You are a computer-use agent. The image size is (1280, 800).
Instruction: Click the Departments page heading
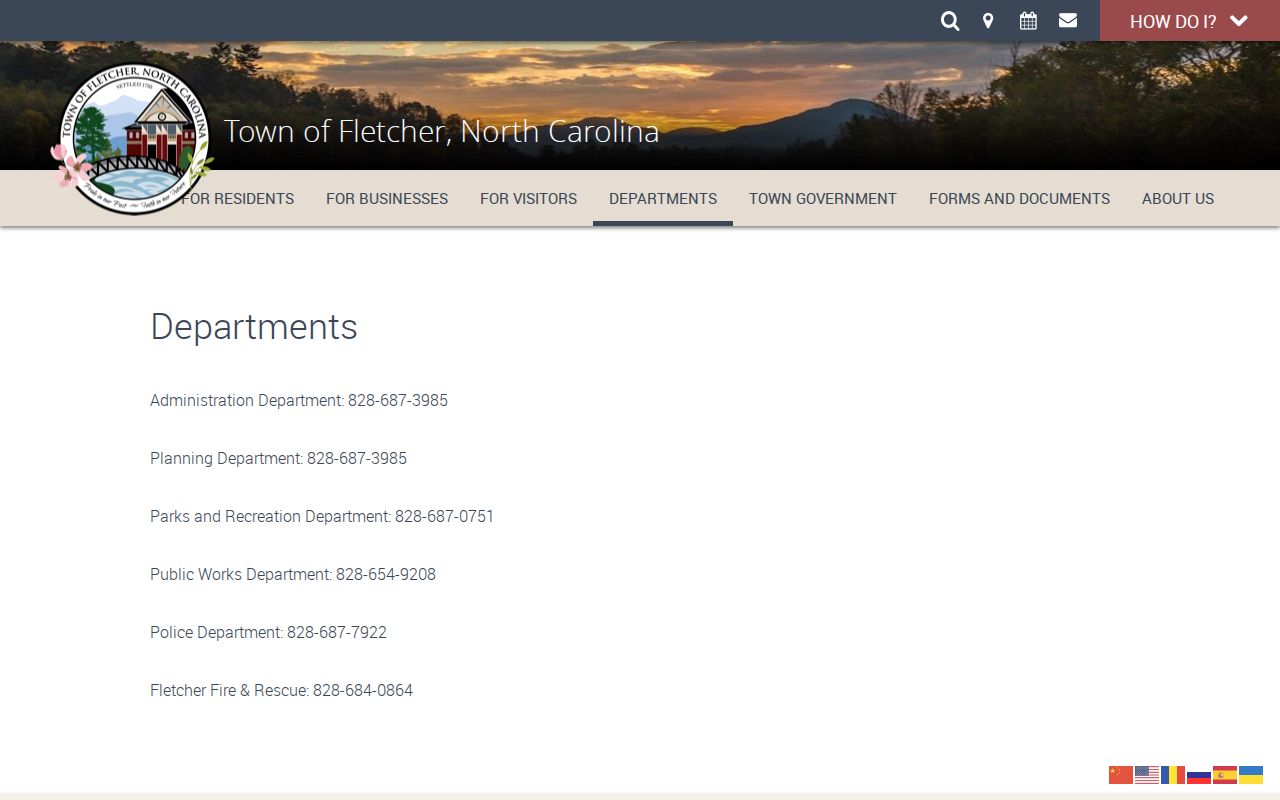(254, 327)
